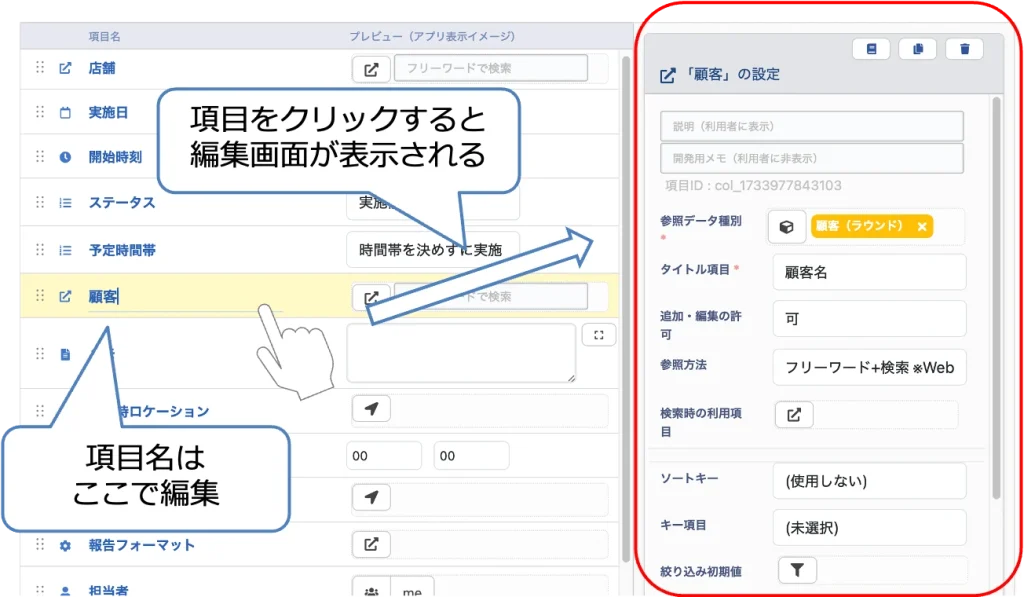The image size is (1024, 597).
Task: Click the cube icon beside 参照データ種別
Action: (x=787, y=227)
